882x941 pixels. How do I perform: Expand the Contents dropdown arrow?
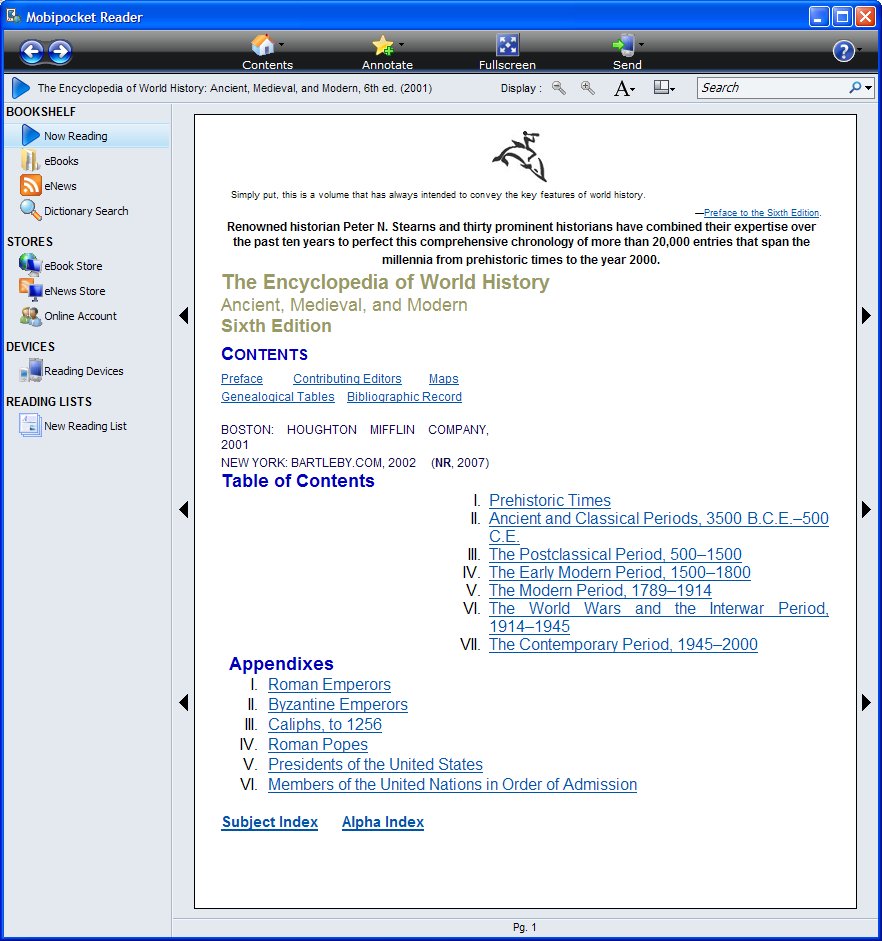pyautogui.click(x=281, y=44)
